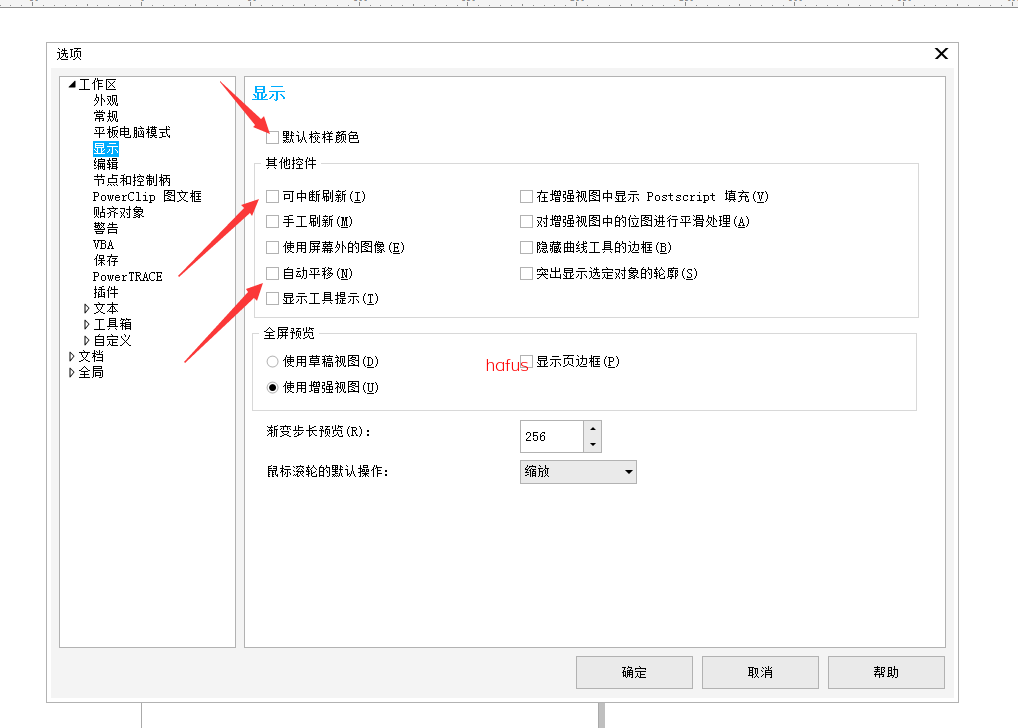Select the 文本 tree label
Image resolution: width=1018 pixels, height=728 pixels.
106,308
